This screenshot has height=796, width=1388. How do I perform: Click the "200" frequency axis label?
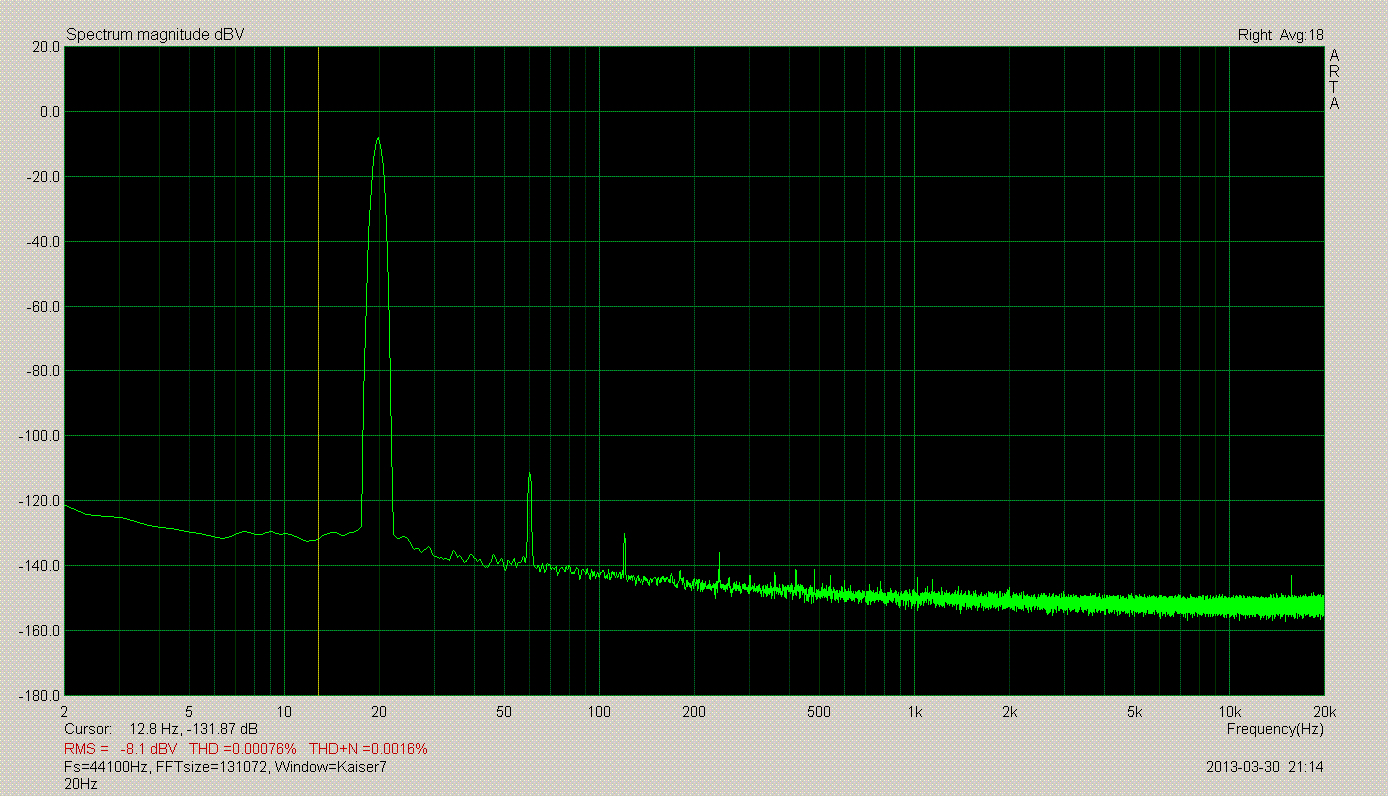694,711
